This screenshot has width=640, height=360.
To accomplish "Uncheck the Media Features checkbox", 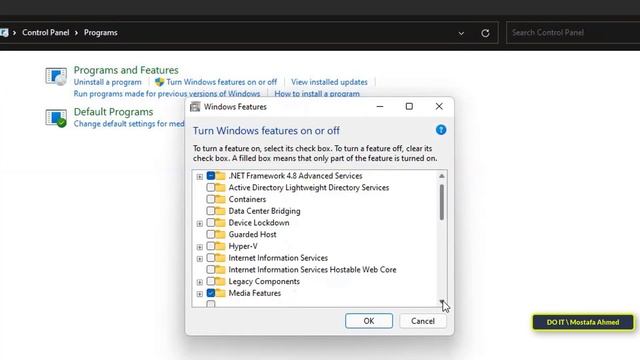I will [211, 293].
